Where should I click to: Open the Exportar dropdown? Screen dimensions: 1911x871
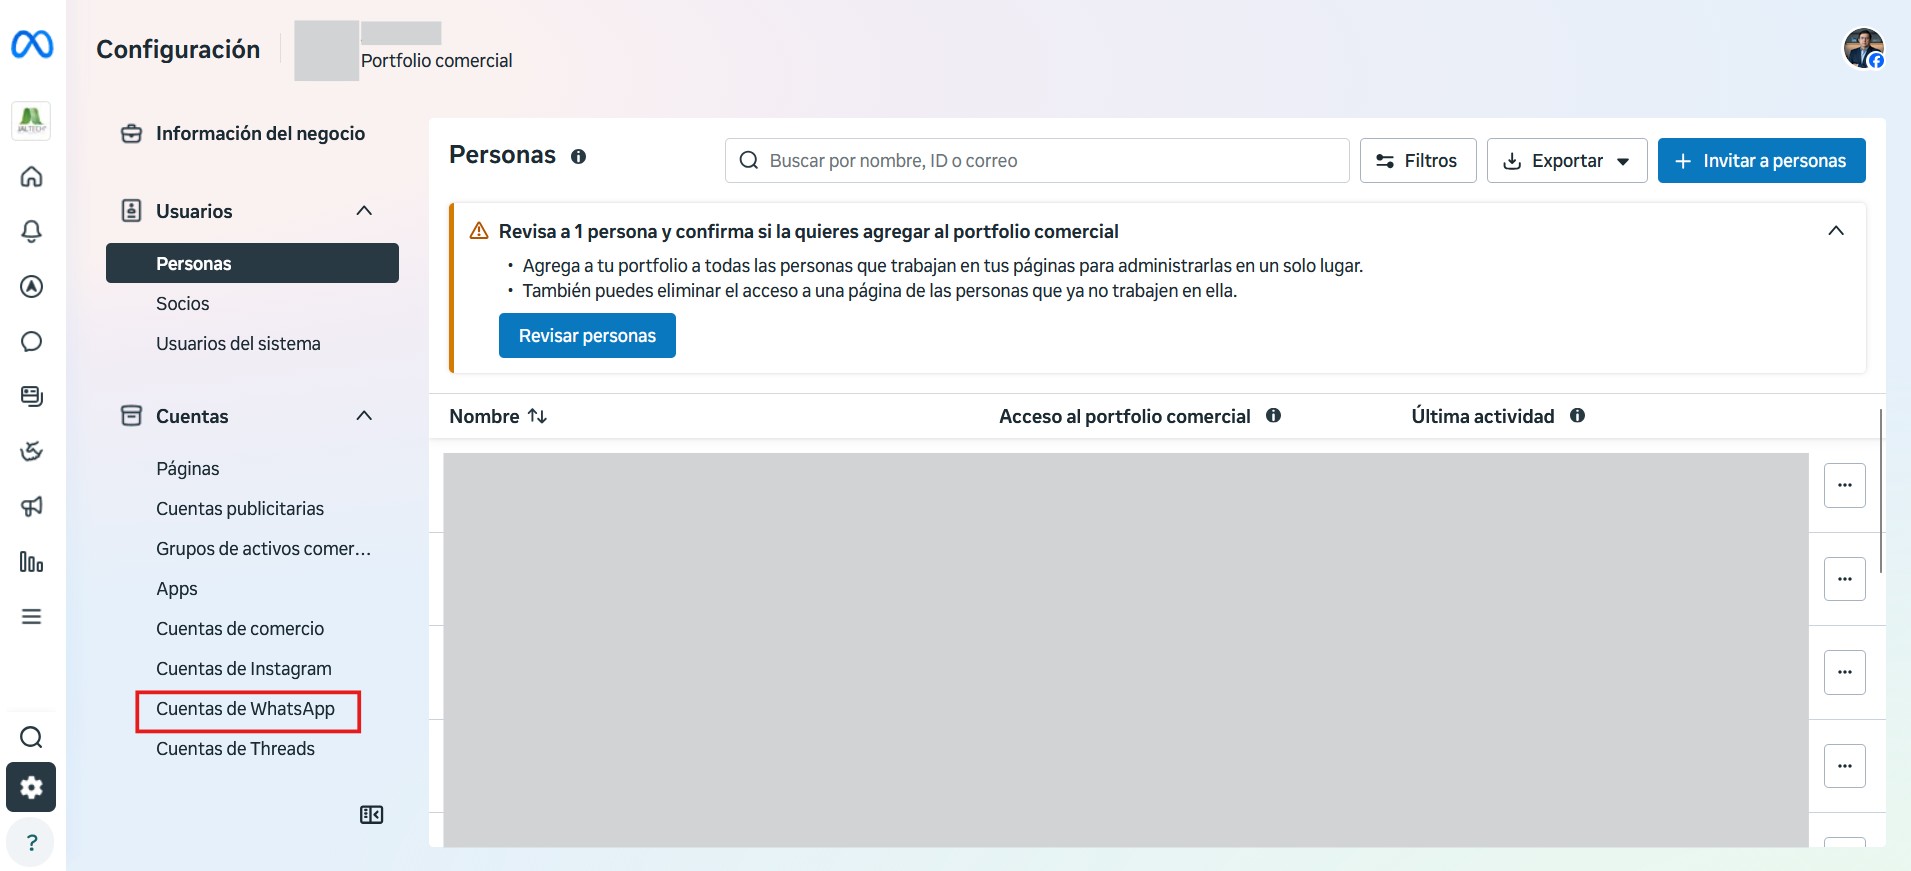[1566, 161]
